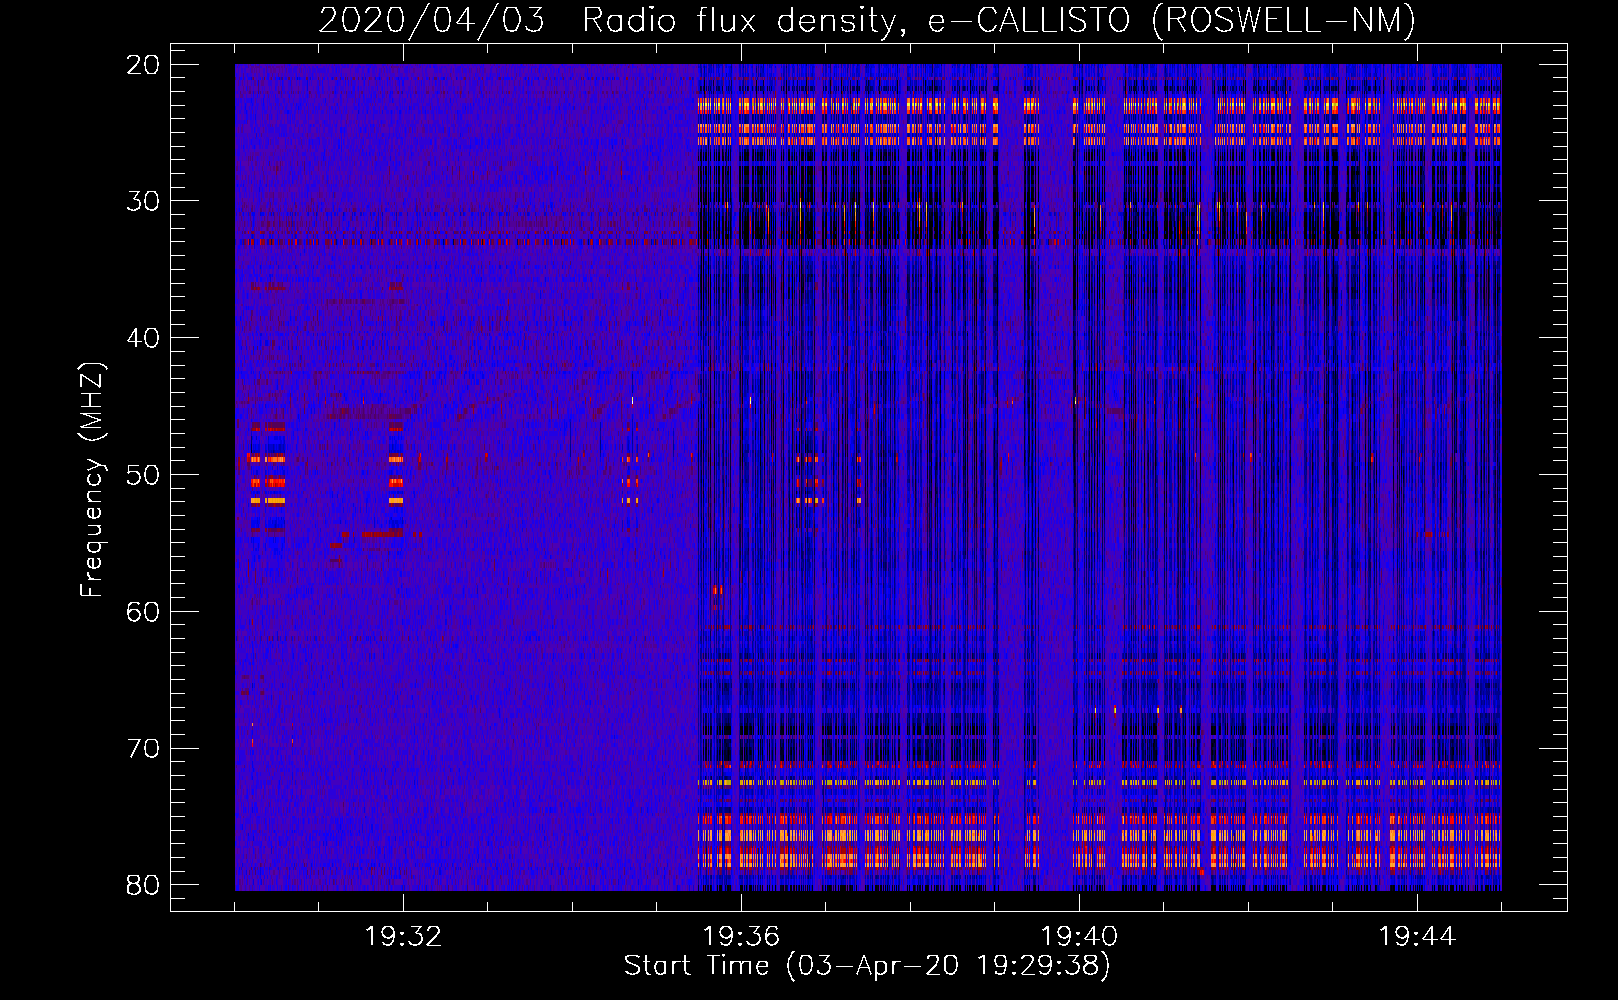Click the 50 frequency tick label
The image size is (1618, 1000).
point(144,475)
